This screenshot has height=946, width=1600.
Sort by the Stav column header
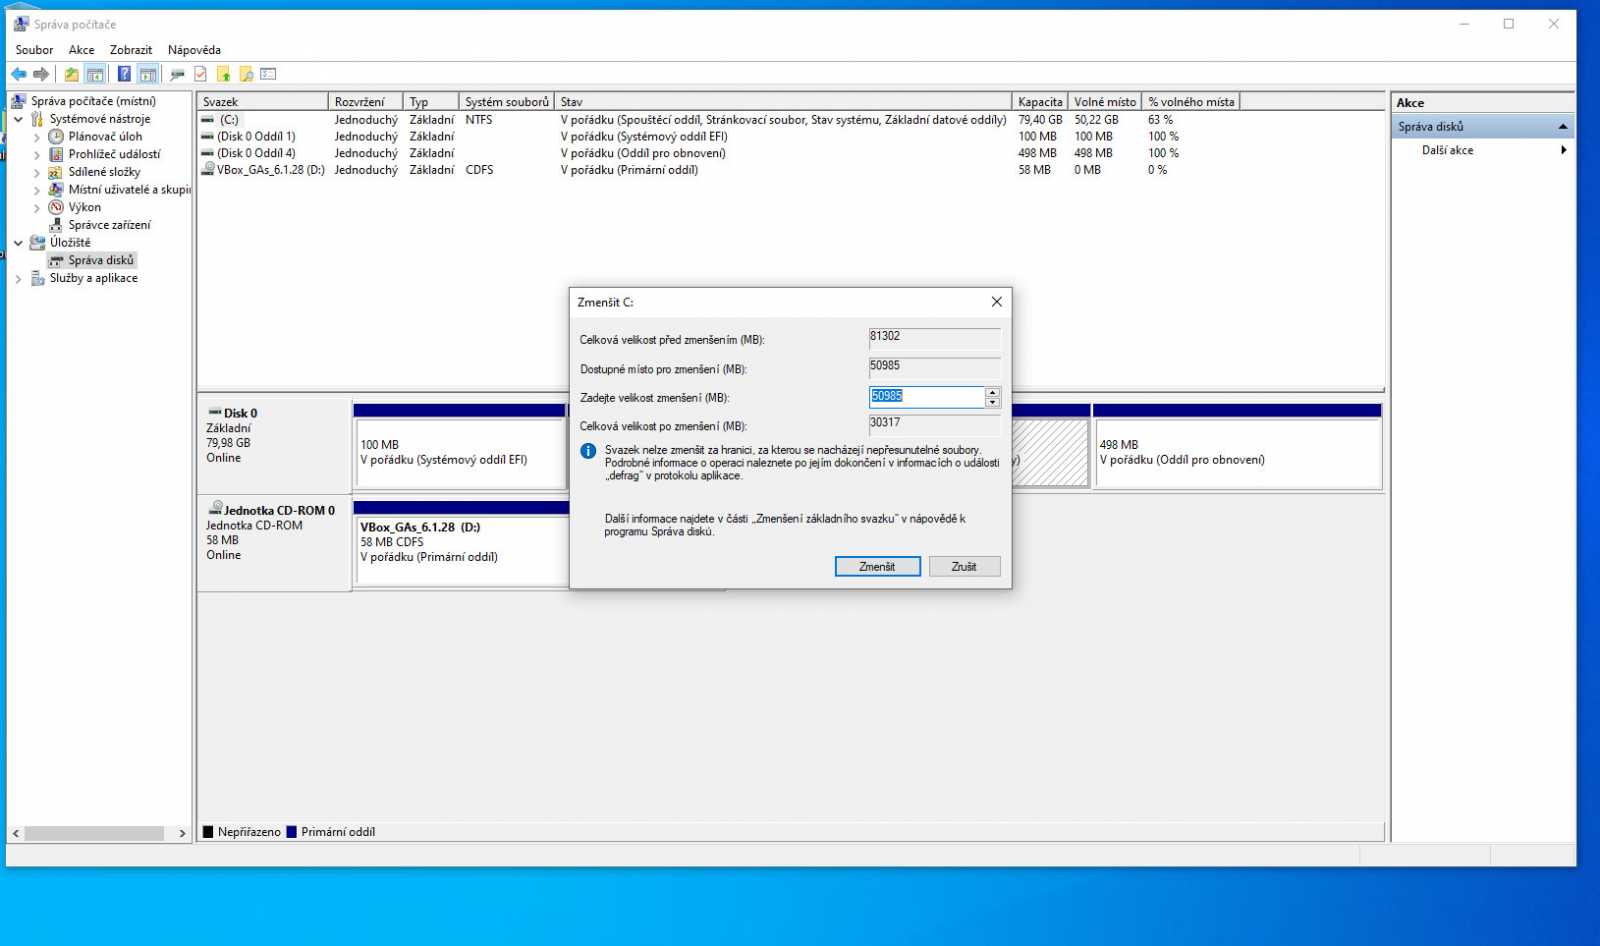pyautogui.click(x=783, y=102)
